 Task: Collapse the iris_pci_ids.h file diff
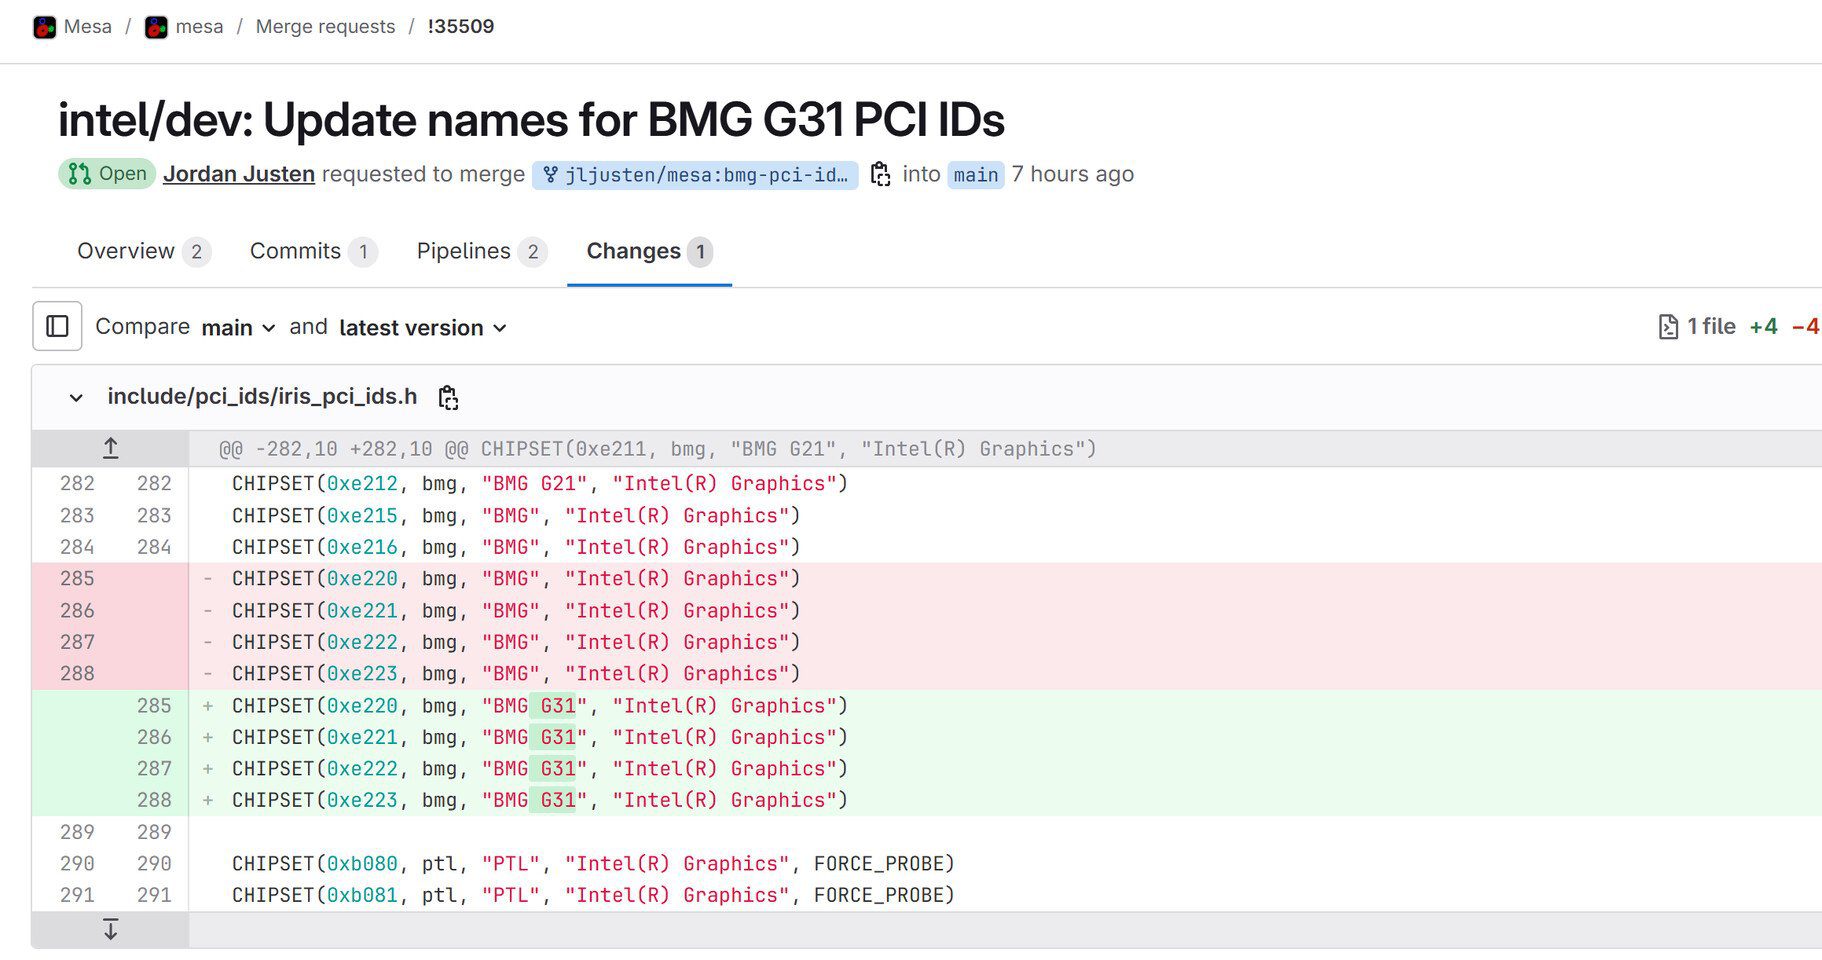(x=76, y=398)
